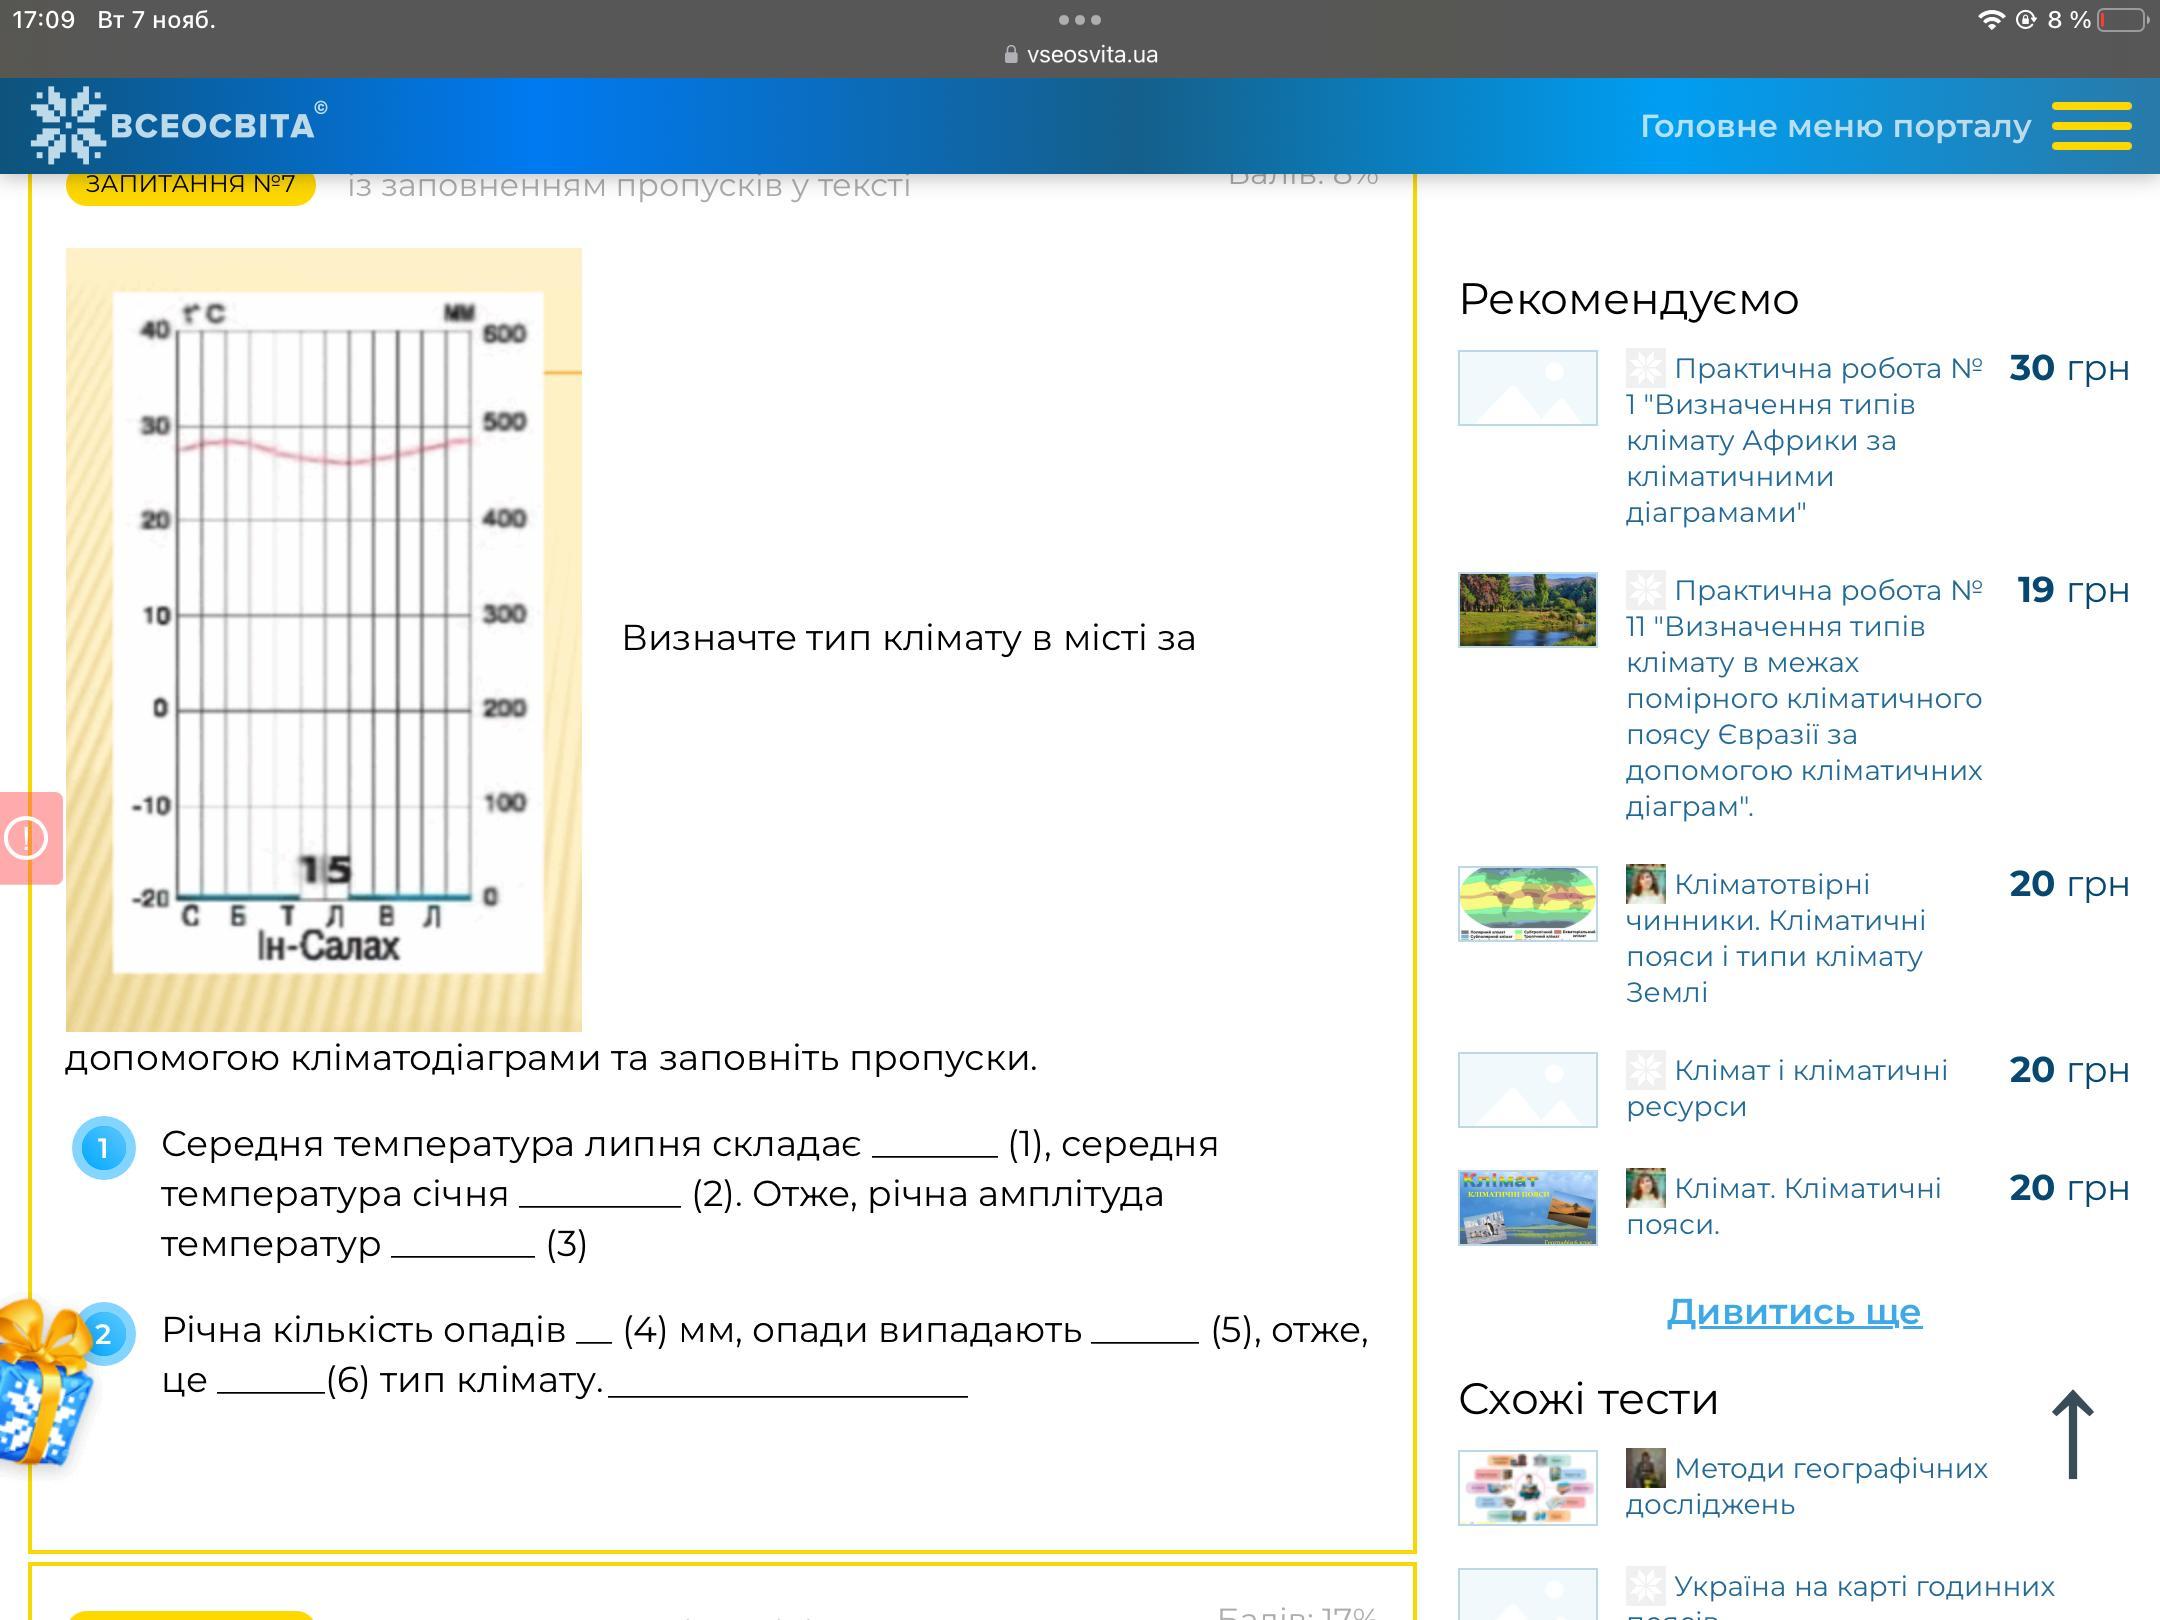Click avatar icon beside Україна на карті годинних

[1645, 1586]
